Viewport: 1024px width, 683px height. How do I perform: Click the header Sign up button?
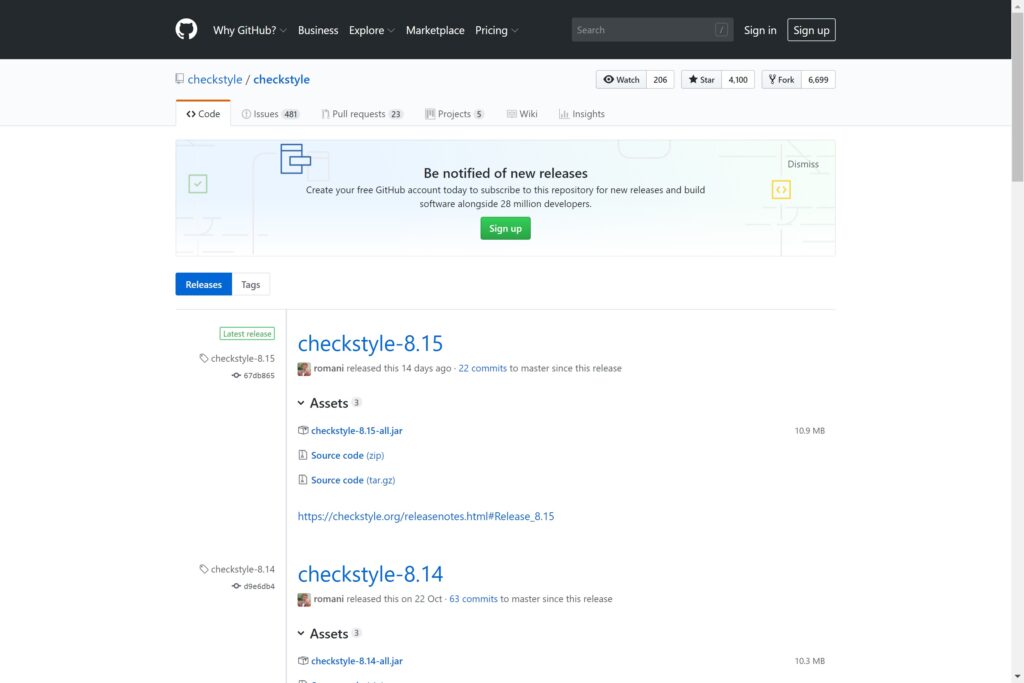(811, 30)
